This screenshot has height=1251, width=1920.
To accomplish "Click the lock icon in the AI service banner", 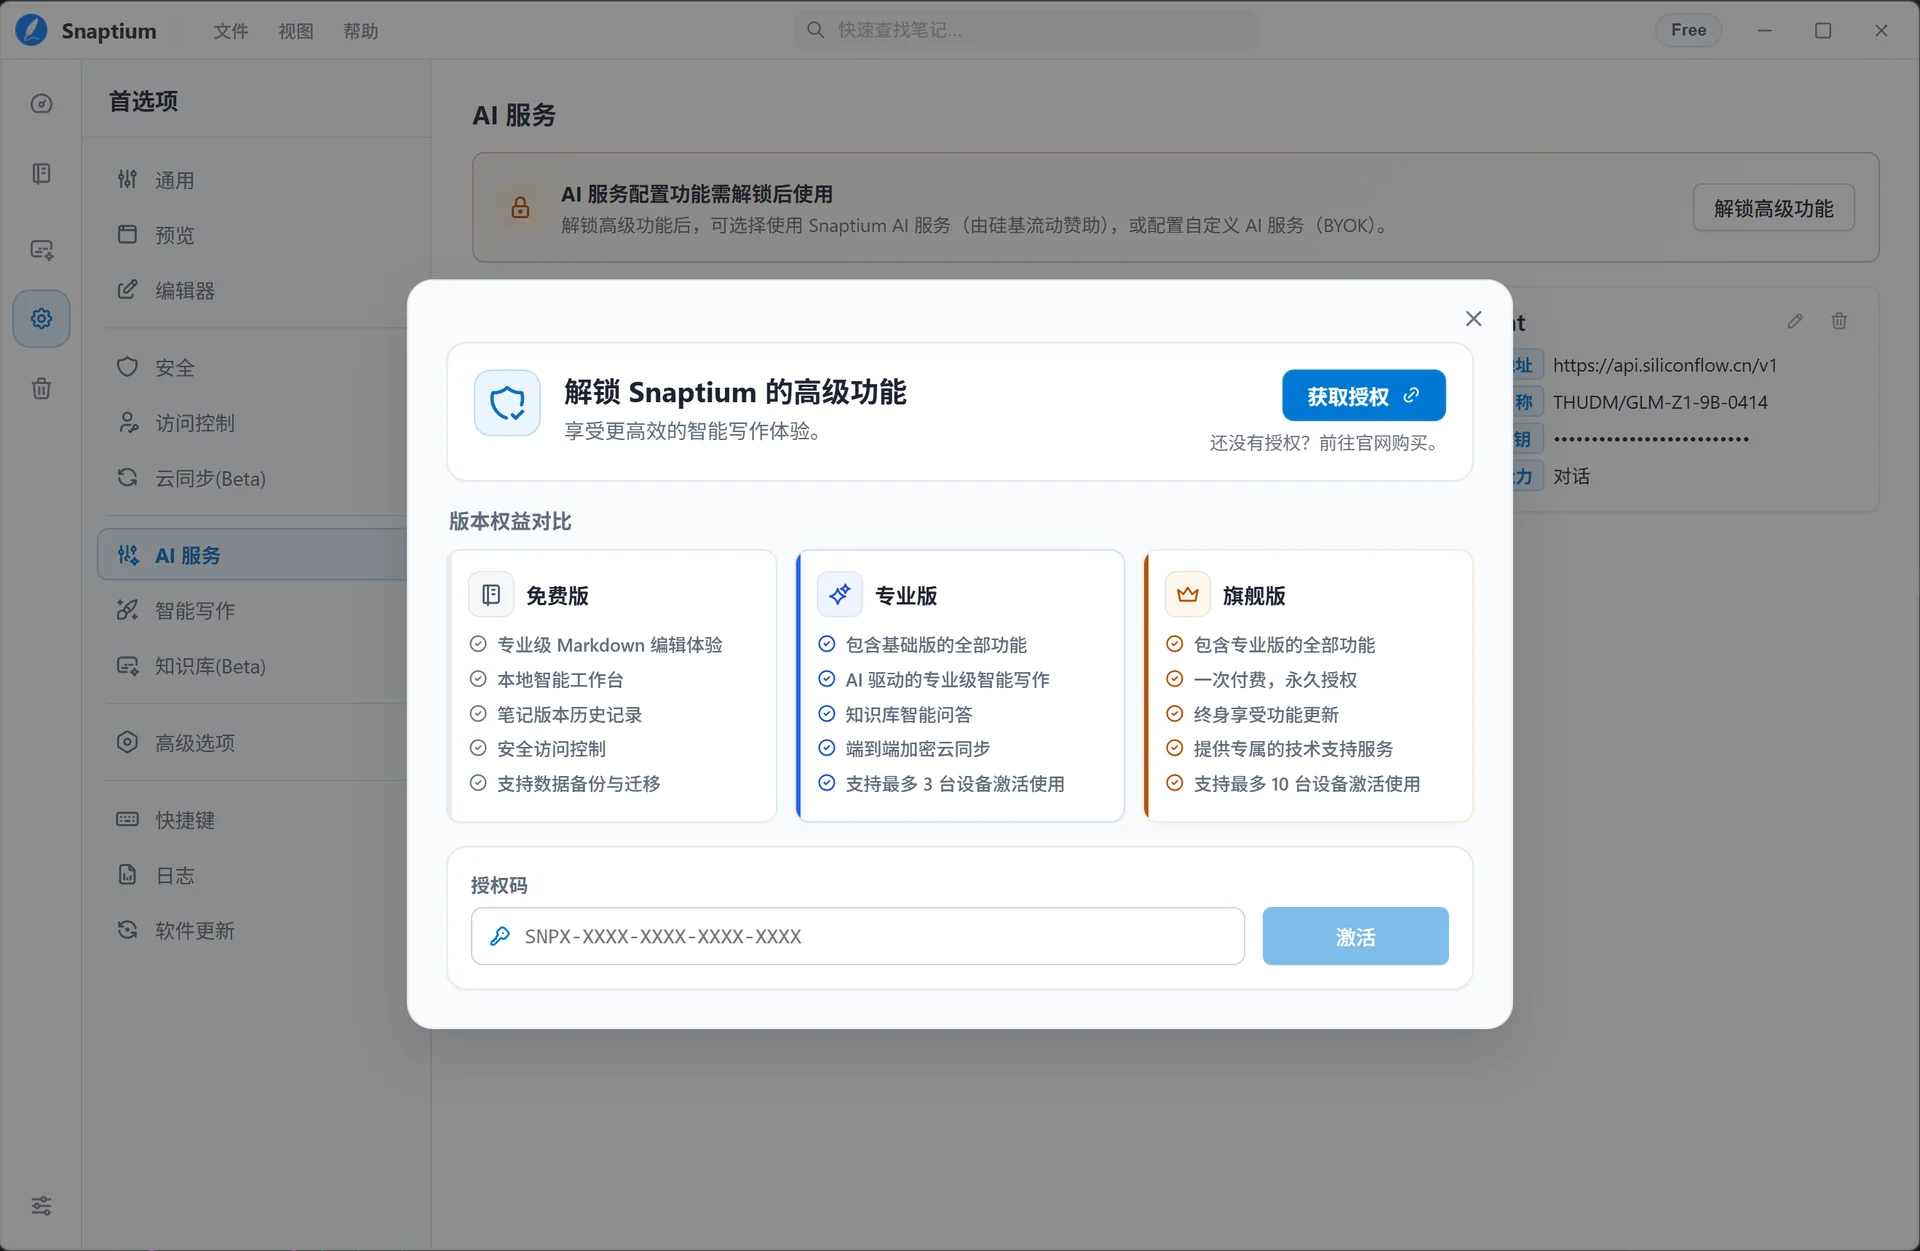I will click(x=520, y=208).
